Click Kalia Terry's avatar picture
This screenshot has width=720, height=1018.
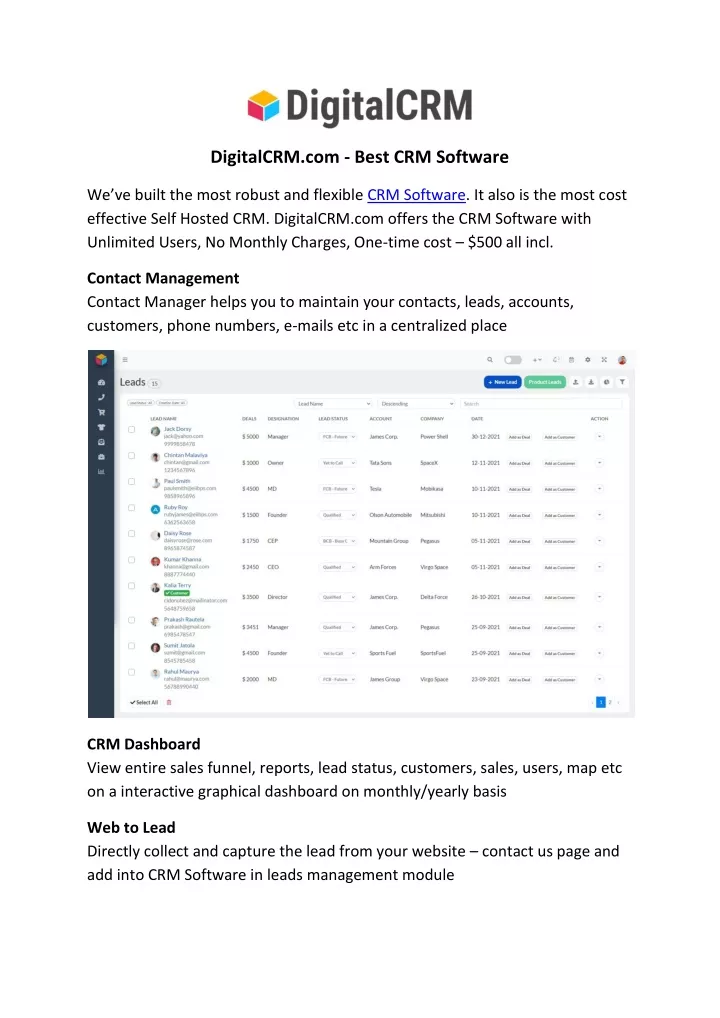[155, 588]
